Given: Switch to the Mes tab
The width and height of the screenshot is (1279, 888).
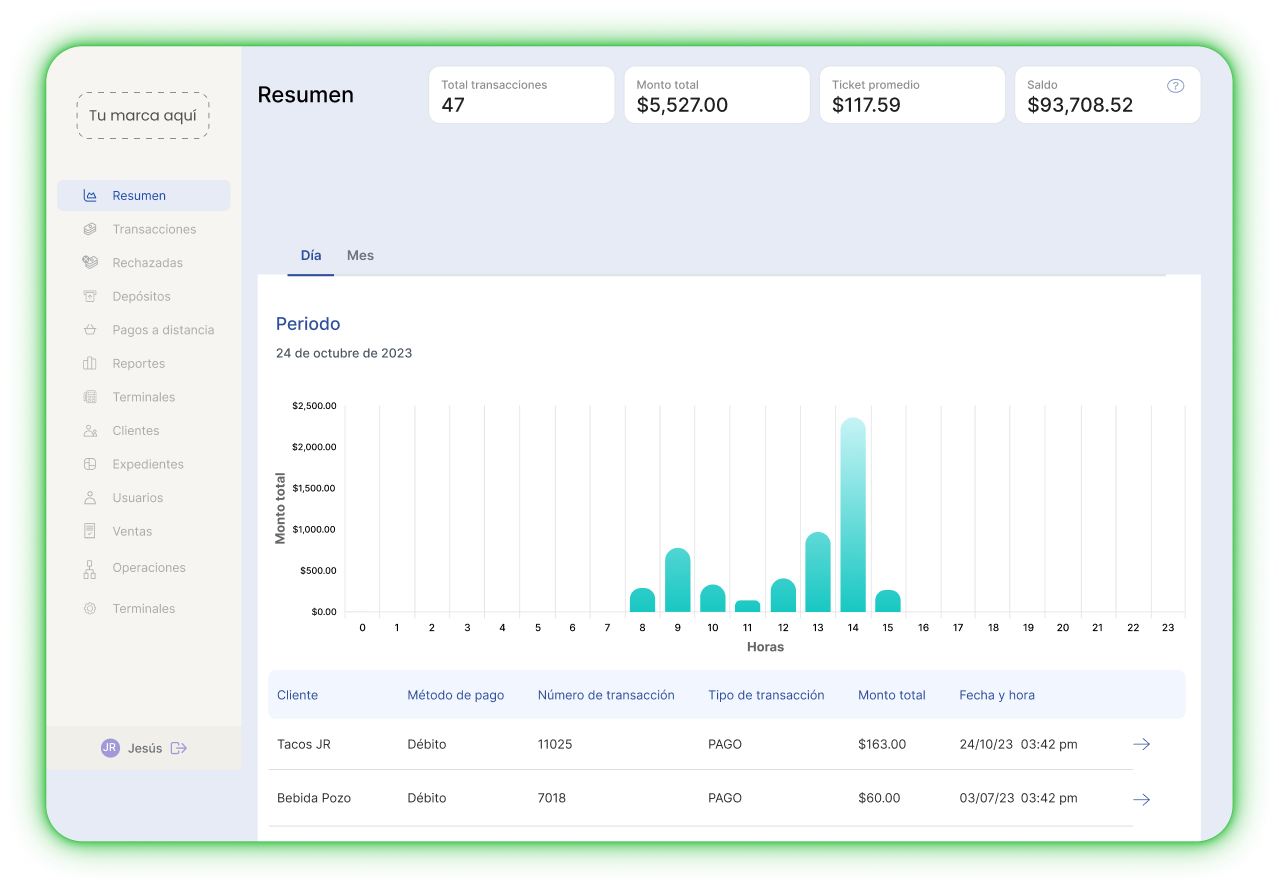Looking at the screenshot, I should pyautogui.click(x=360, y=255).
